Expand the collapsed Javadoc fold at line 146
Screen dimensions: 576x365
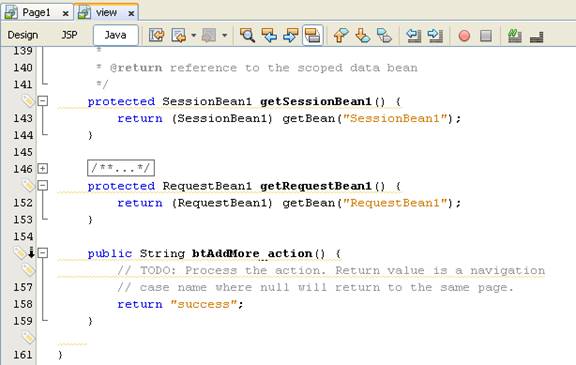coord(43,169)
